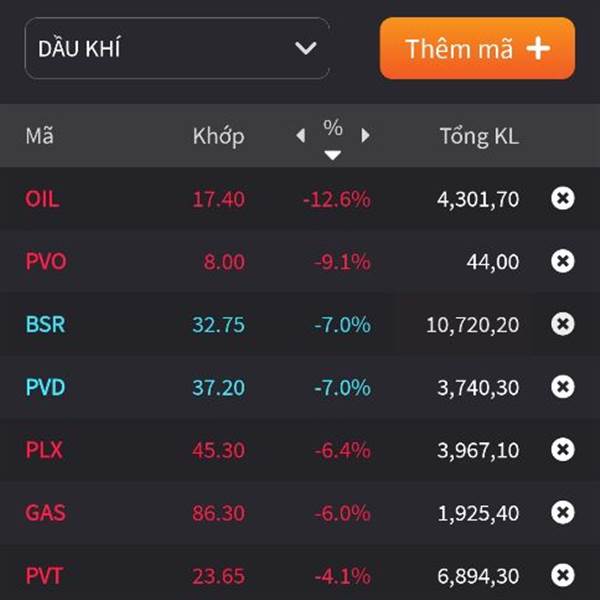Image resolution: width=600 pixels, height=600 pixels.
Task: Remove OIL ticker with its X icon
Action: [x=563, y=199]
